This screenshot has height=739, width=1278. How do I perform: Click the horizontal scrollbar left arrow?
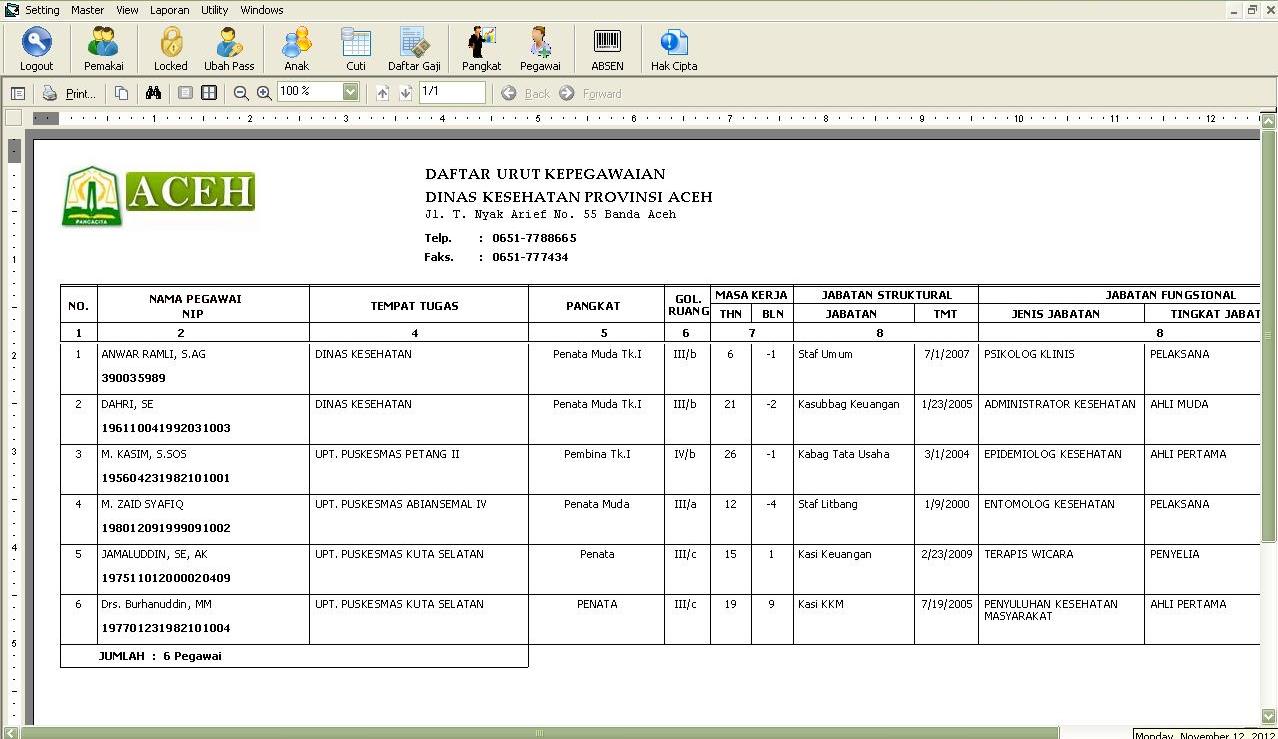point(8,733)
